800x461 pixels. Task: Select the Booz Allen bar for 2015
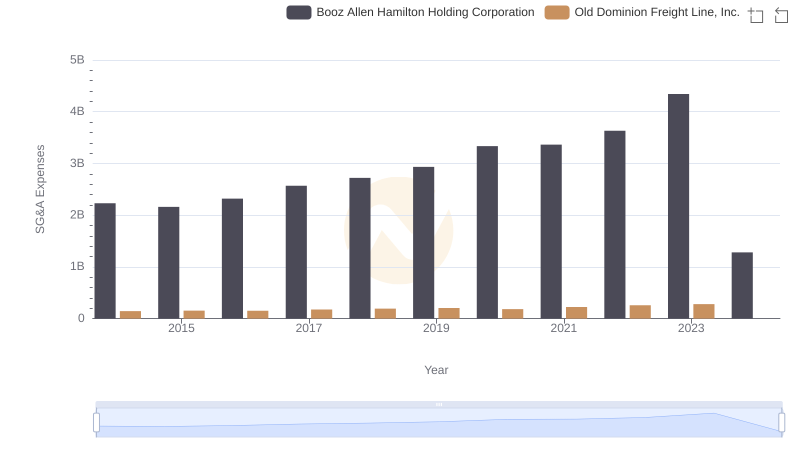169,263
